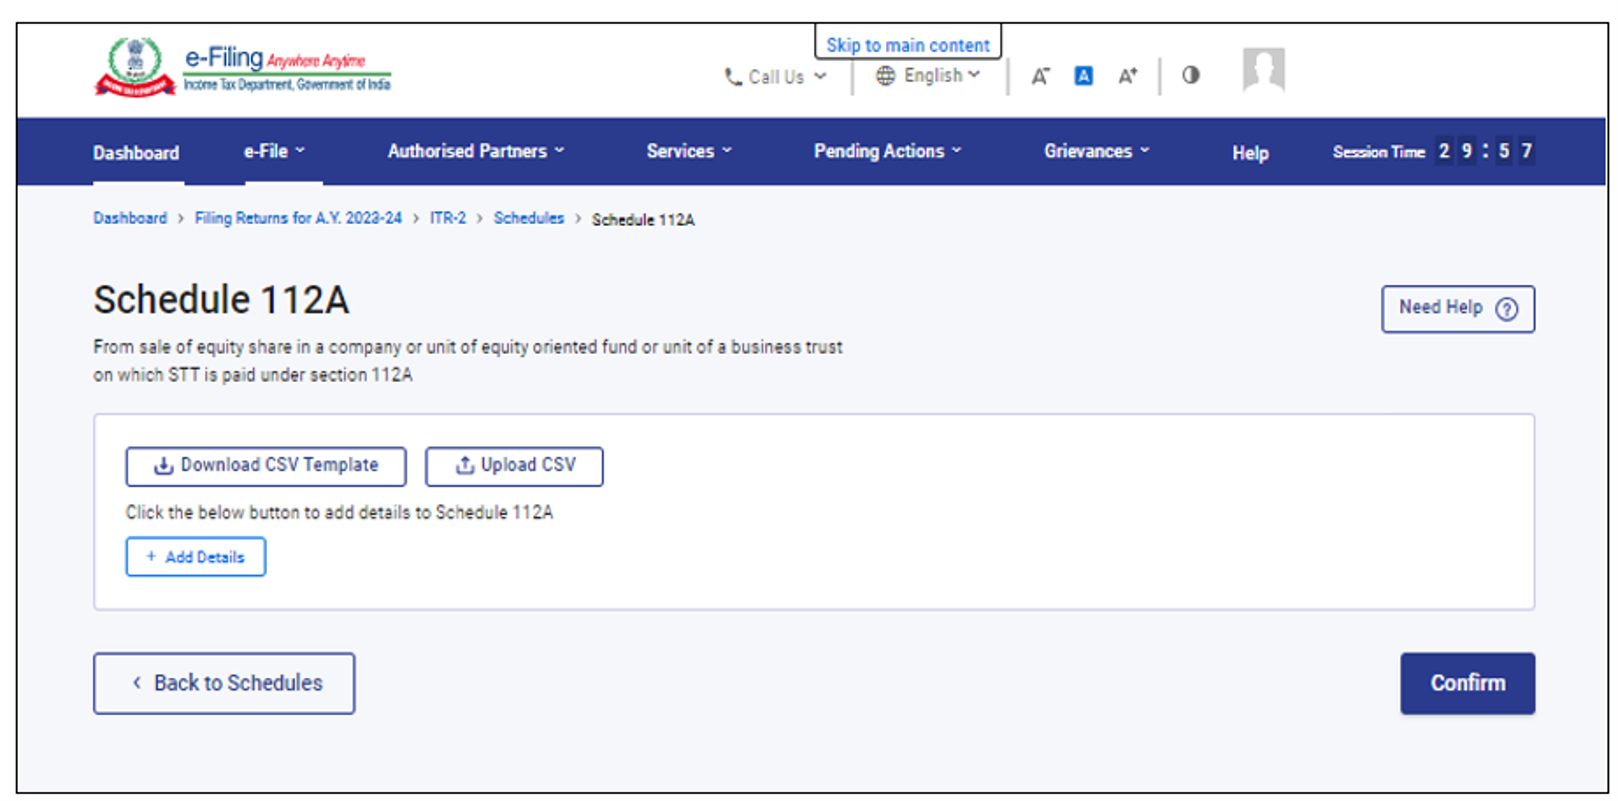Select the default font size A icon

point(1083,76)
